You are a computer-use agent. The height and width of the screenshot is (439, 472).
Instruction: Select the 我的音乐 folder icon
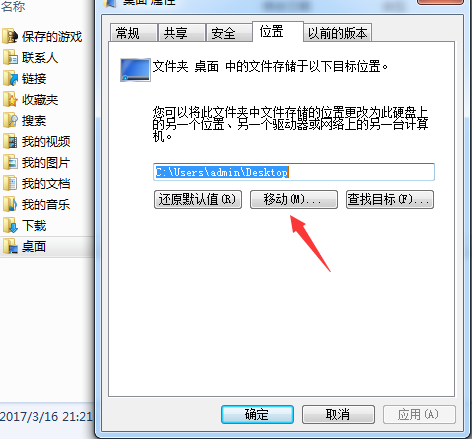coord(10,204)
